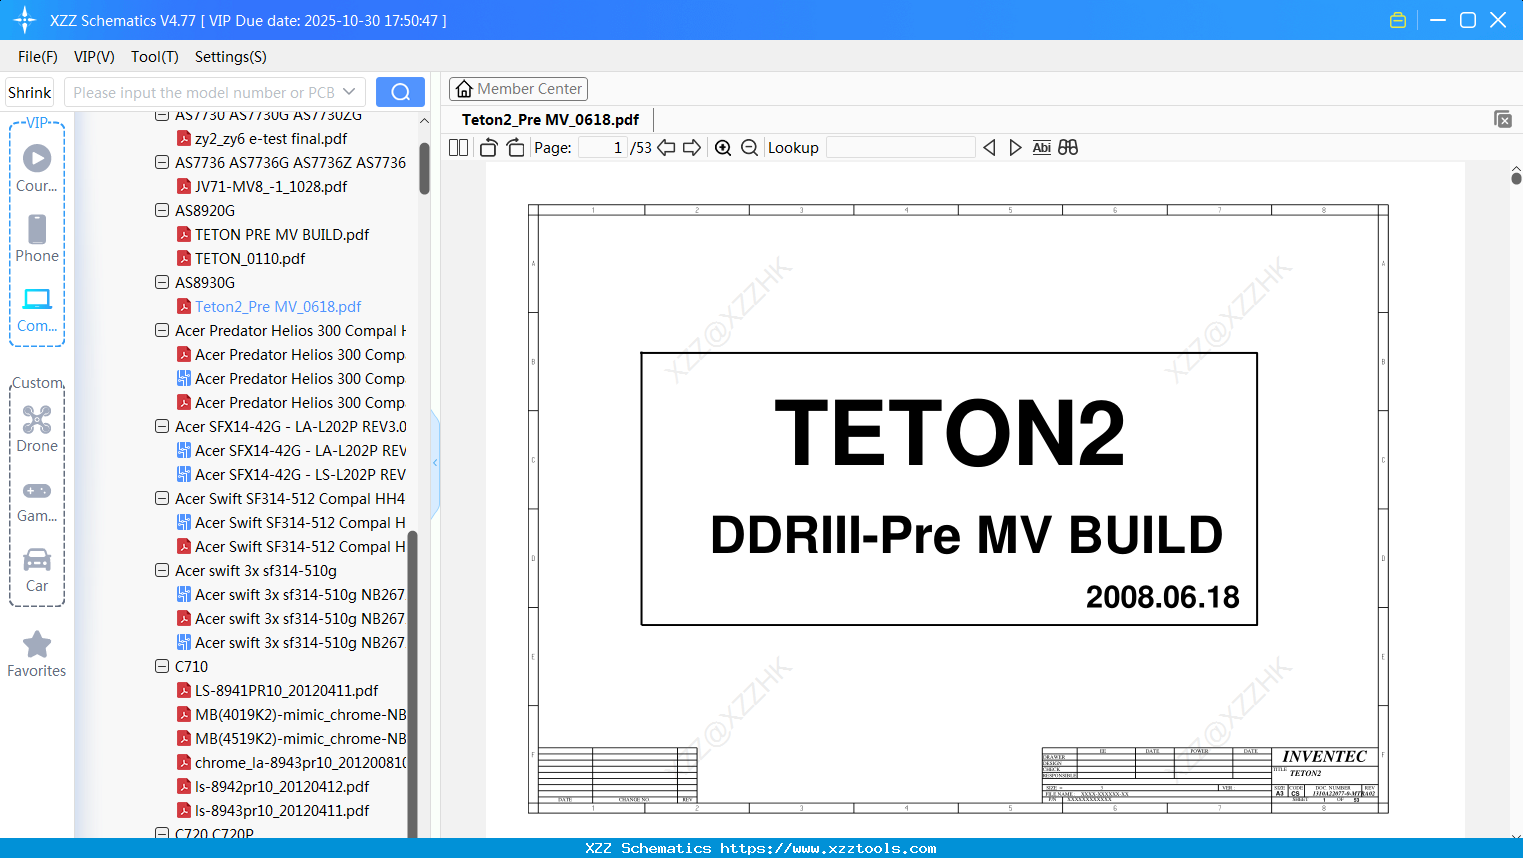This screenshot has height=858, width=1523.
Task: Open the model number dropdown arrow
Action: pyautogui.click(x=349, y=92)
